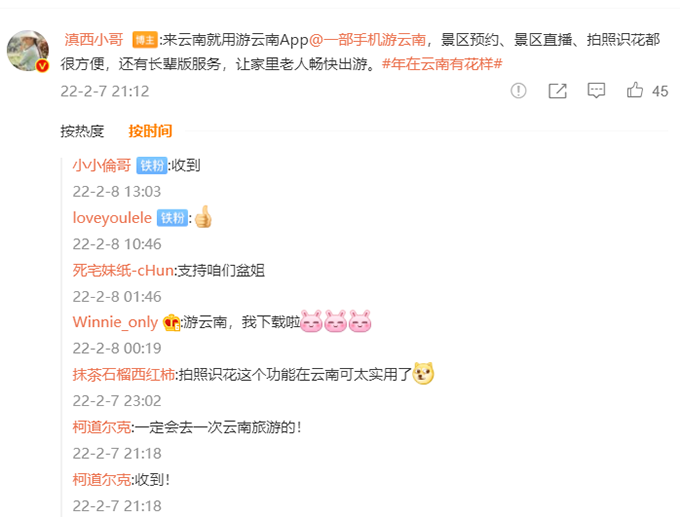Click 铁粉 badge beside 小小倫哥
680x517 pixels.
click(152, 166)
